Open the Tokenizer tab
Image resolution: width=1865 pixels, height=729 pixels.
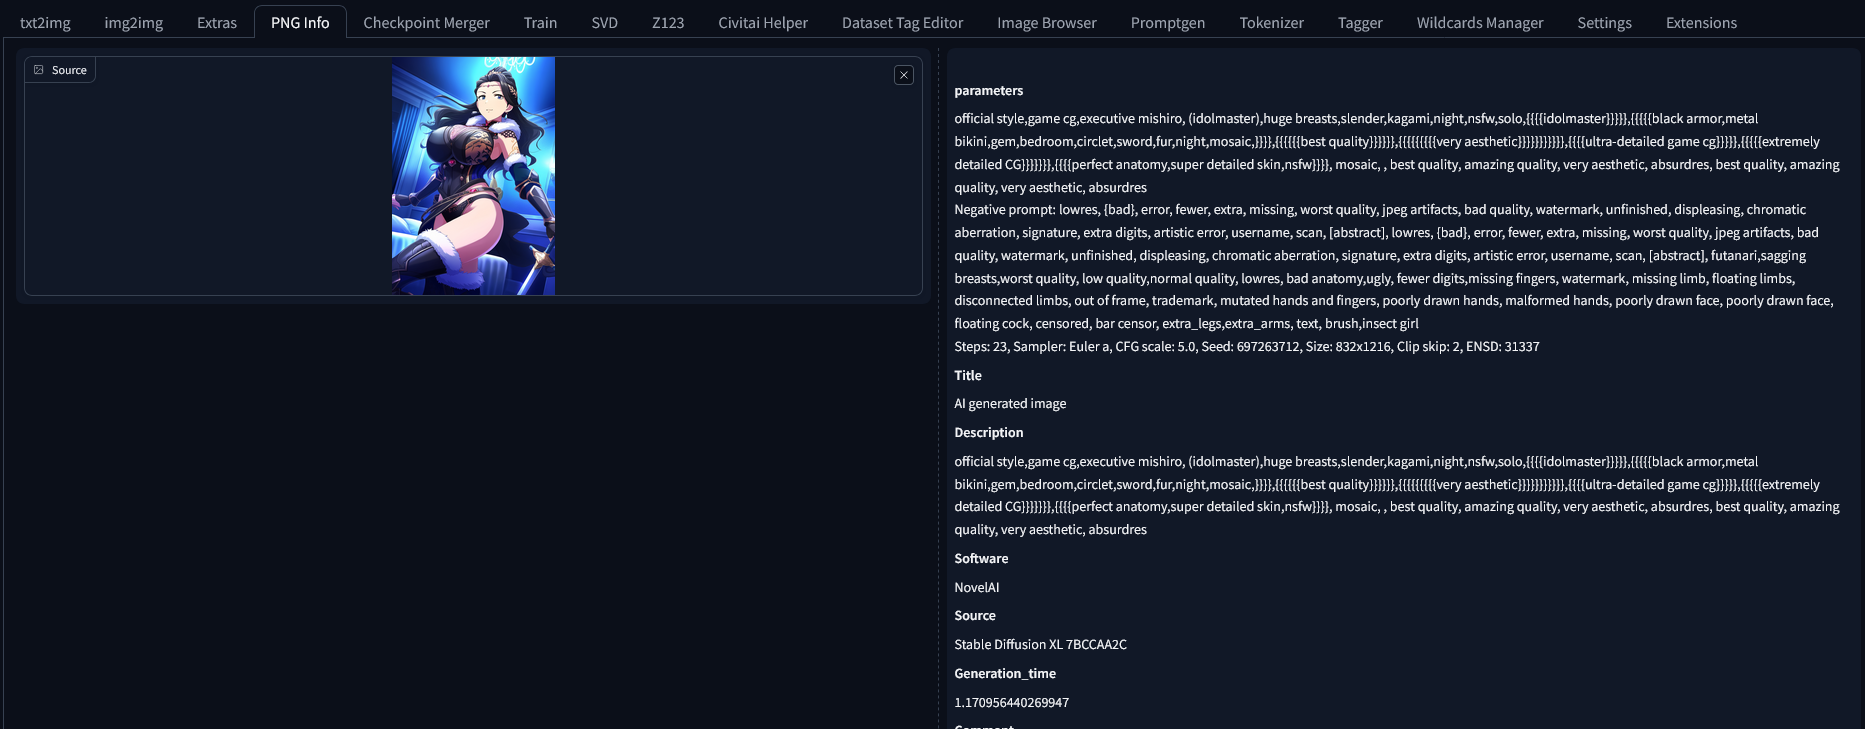click(x=1271, y=23)
